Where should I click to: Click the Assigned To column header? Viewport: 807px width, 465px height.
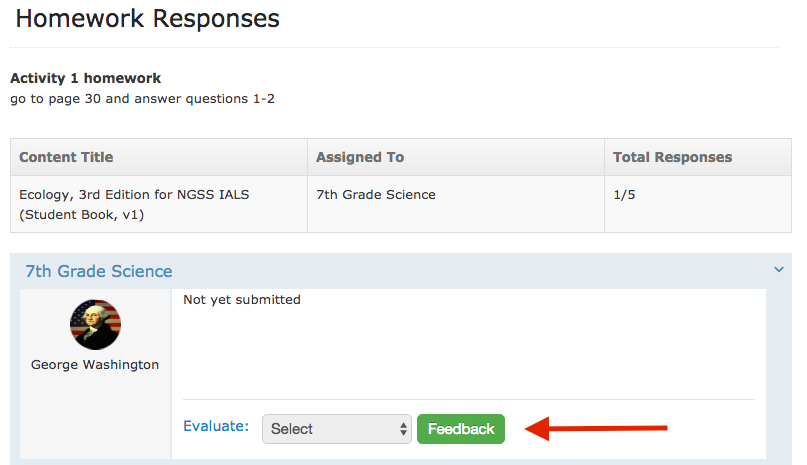pos(360,157)
